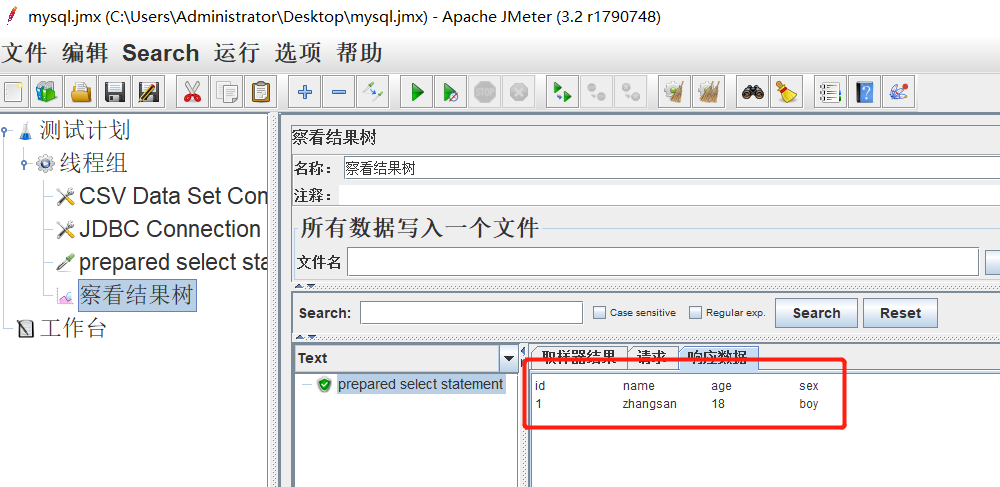Click the Help question-mark book icon

(x=864, y=92)
